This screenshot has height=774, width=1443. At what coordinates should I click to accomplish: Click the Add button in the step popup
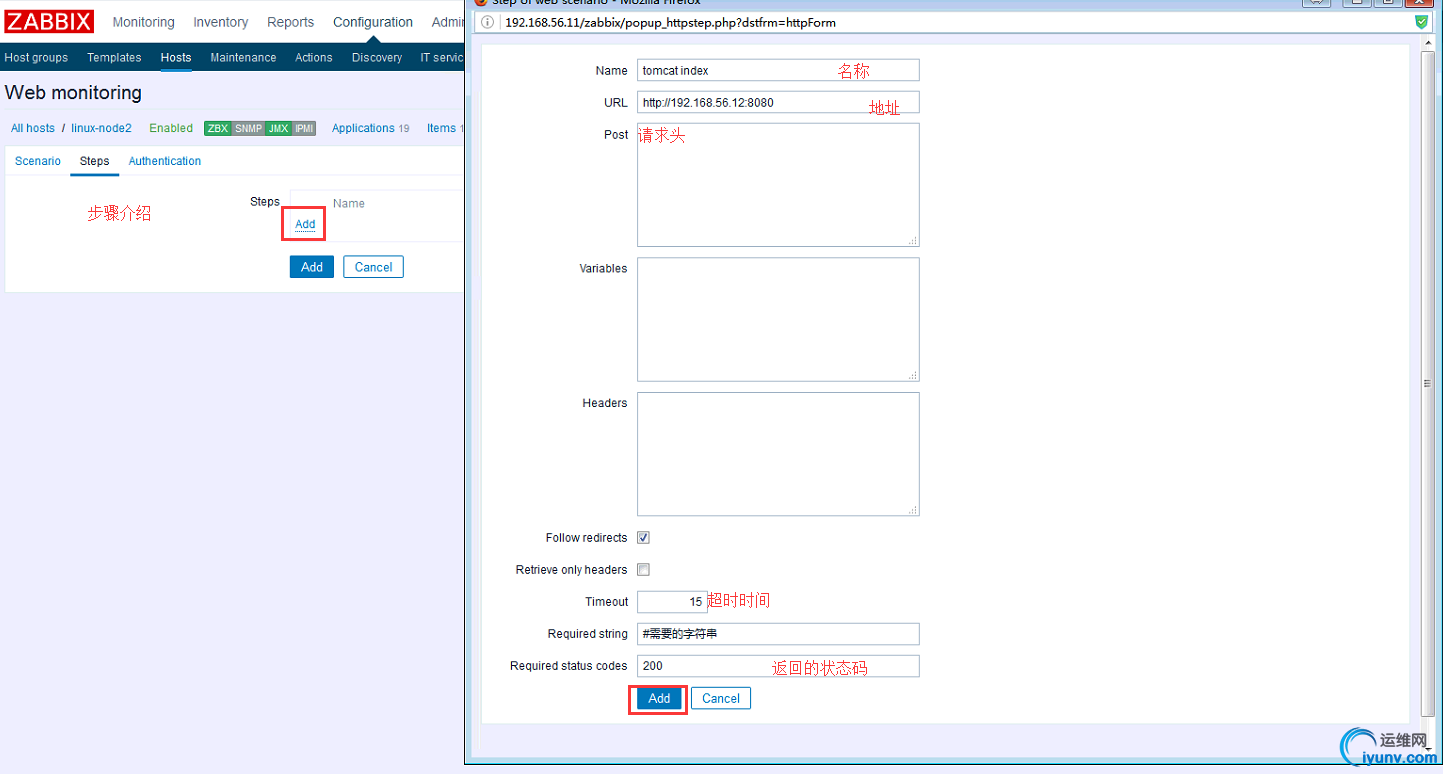tap(659, 699)
